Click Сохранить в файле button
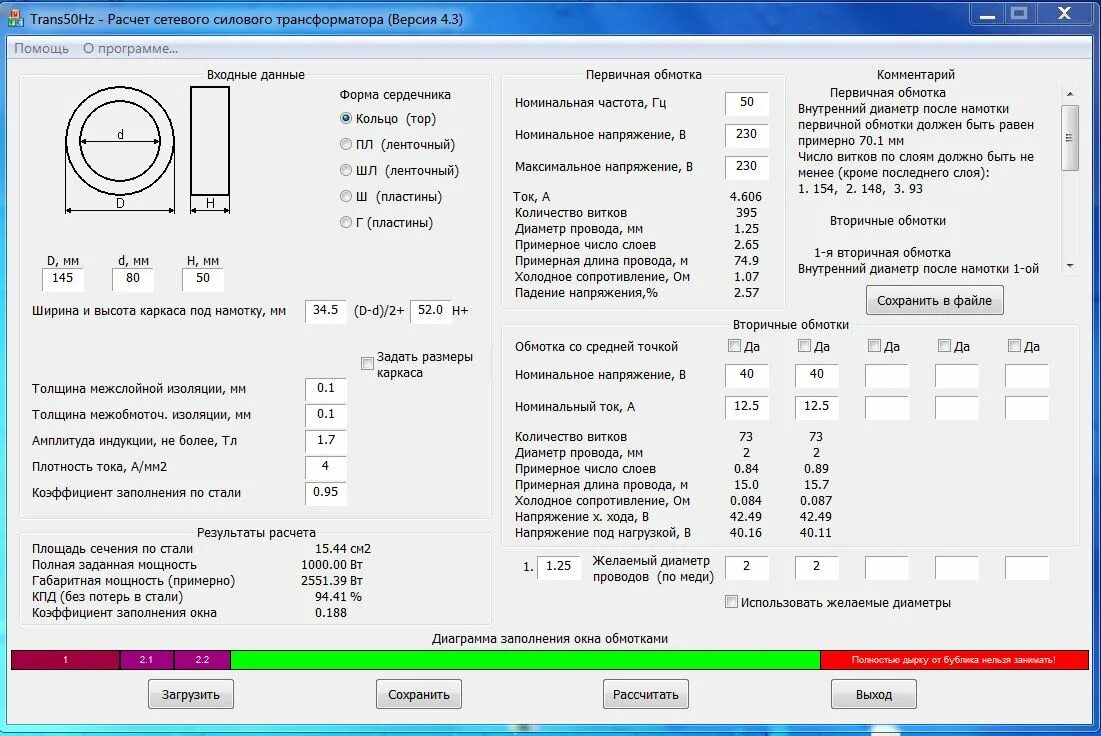Image resolution: width=1101 pixels, height=736 pixels. (934, 301)
